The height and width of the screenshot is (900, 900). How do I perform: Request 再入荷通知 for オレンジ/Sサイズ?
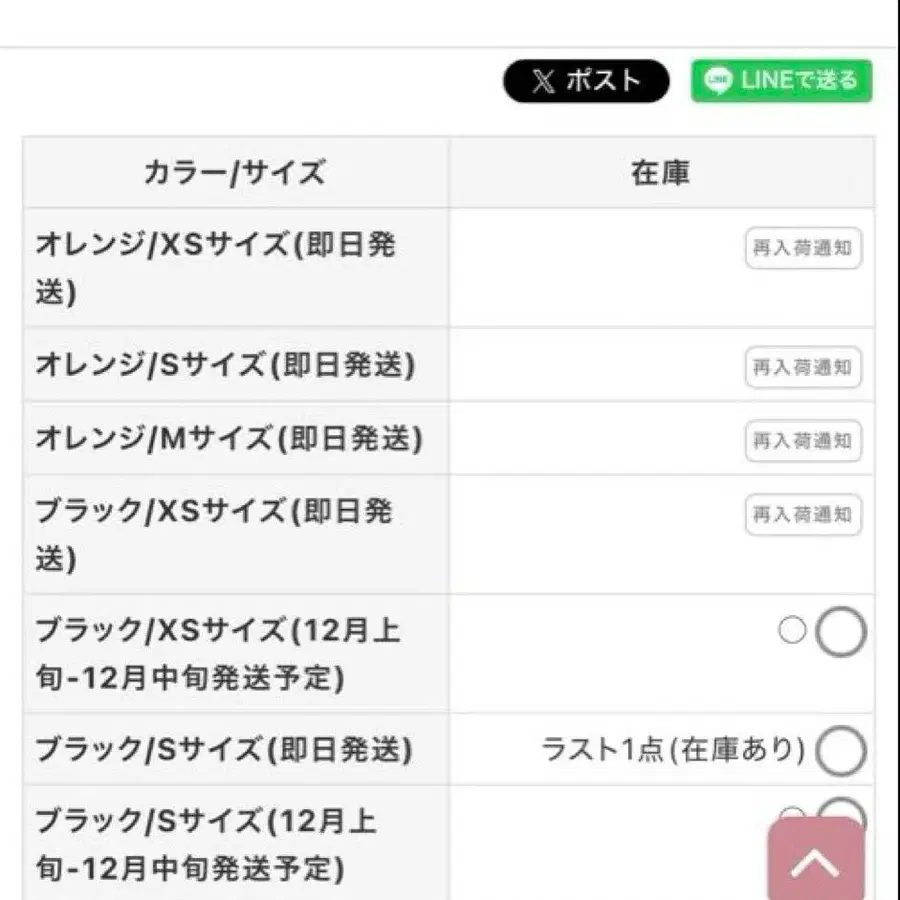[803, 367]
